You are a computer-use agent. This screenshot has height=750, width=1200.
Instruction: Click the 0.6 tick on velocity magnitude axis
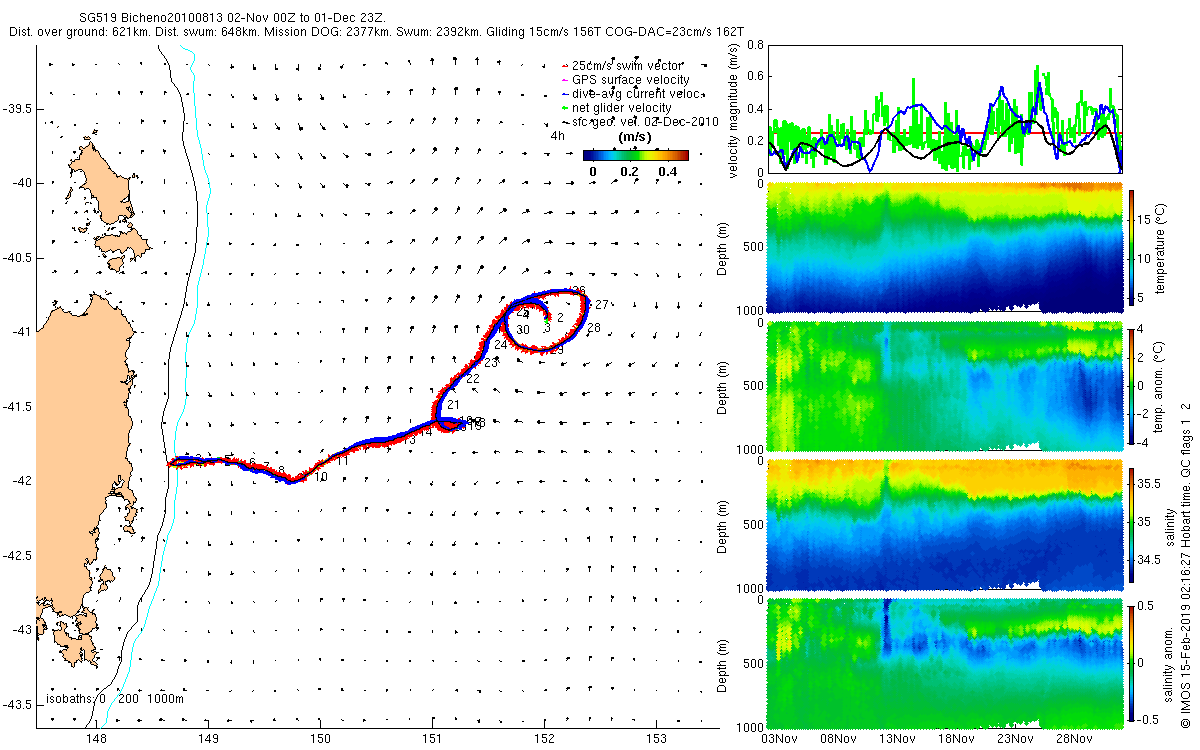[x=755, y=77]
